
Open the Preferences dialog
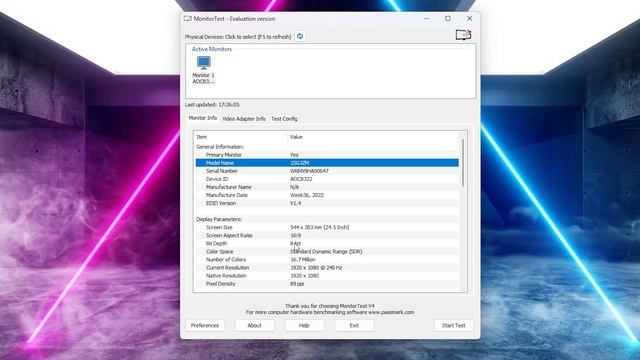(x=205, y=325)
